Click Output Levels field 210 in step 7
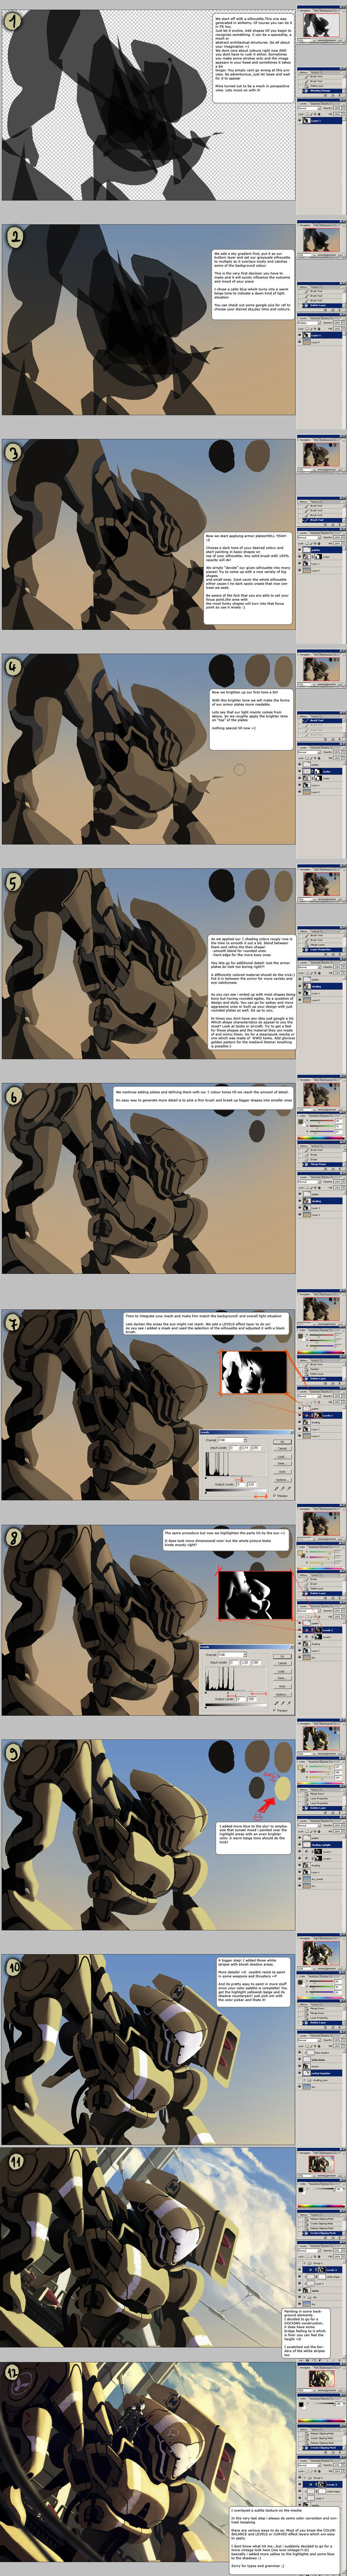The height and width of the screenshot is (2576, 347). 252,1485
